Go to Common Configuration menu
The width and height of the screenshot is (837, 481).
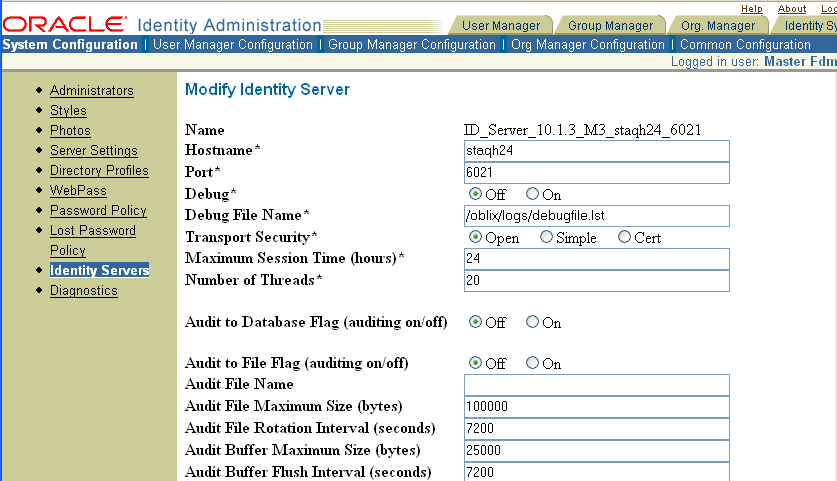(745, 45)
